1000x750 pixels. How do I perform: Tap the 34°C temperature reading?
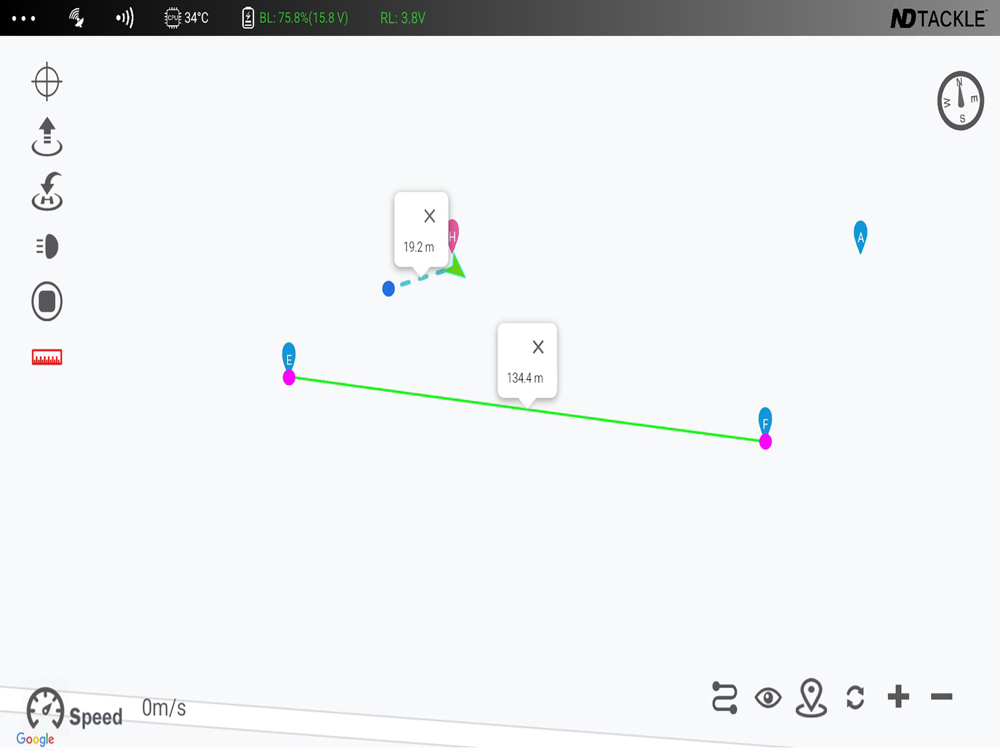(196, 18)
